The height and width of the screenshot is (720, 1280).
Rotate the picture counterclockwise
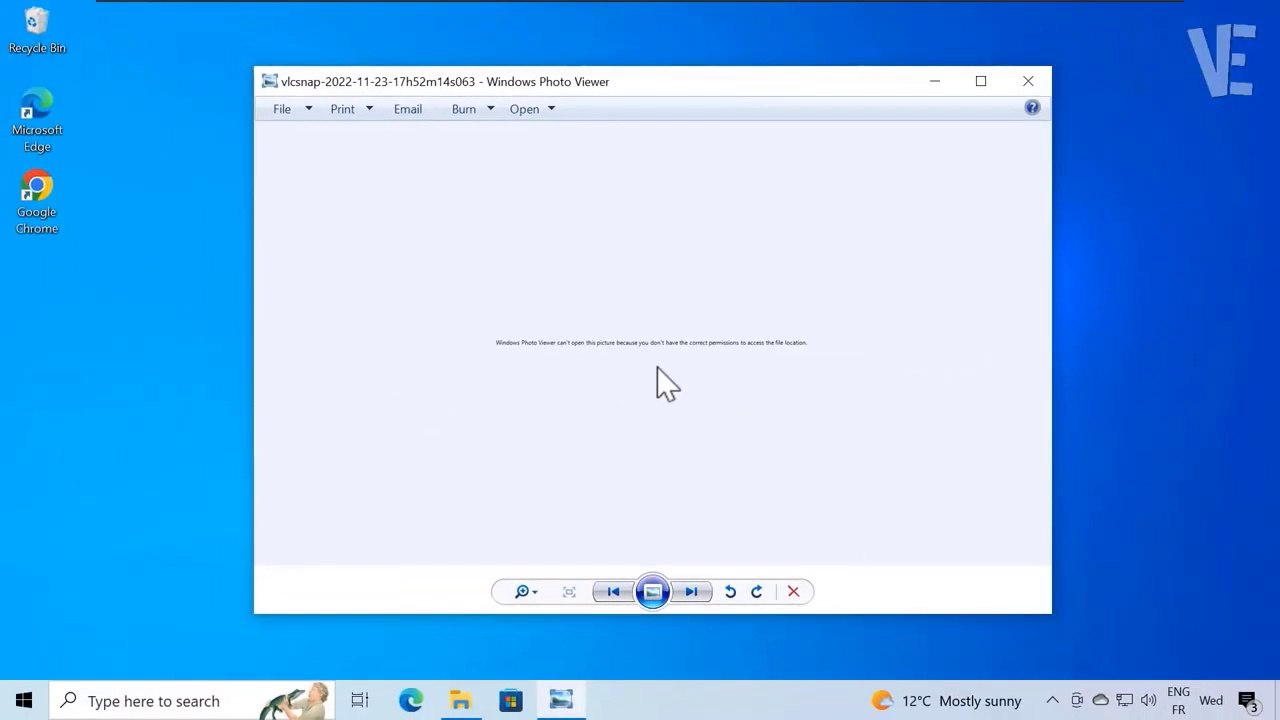[730, 592]
